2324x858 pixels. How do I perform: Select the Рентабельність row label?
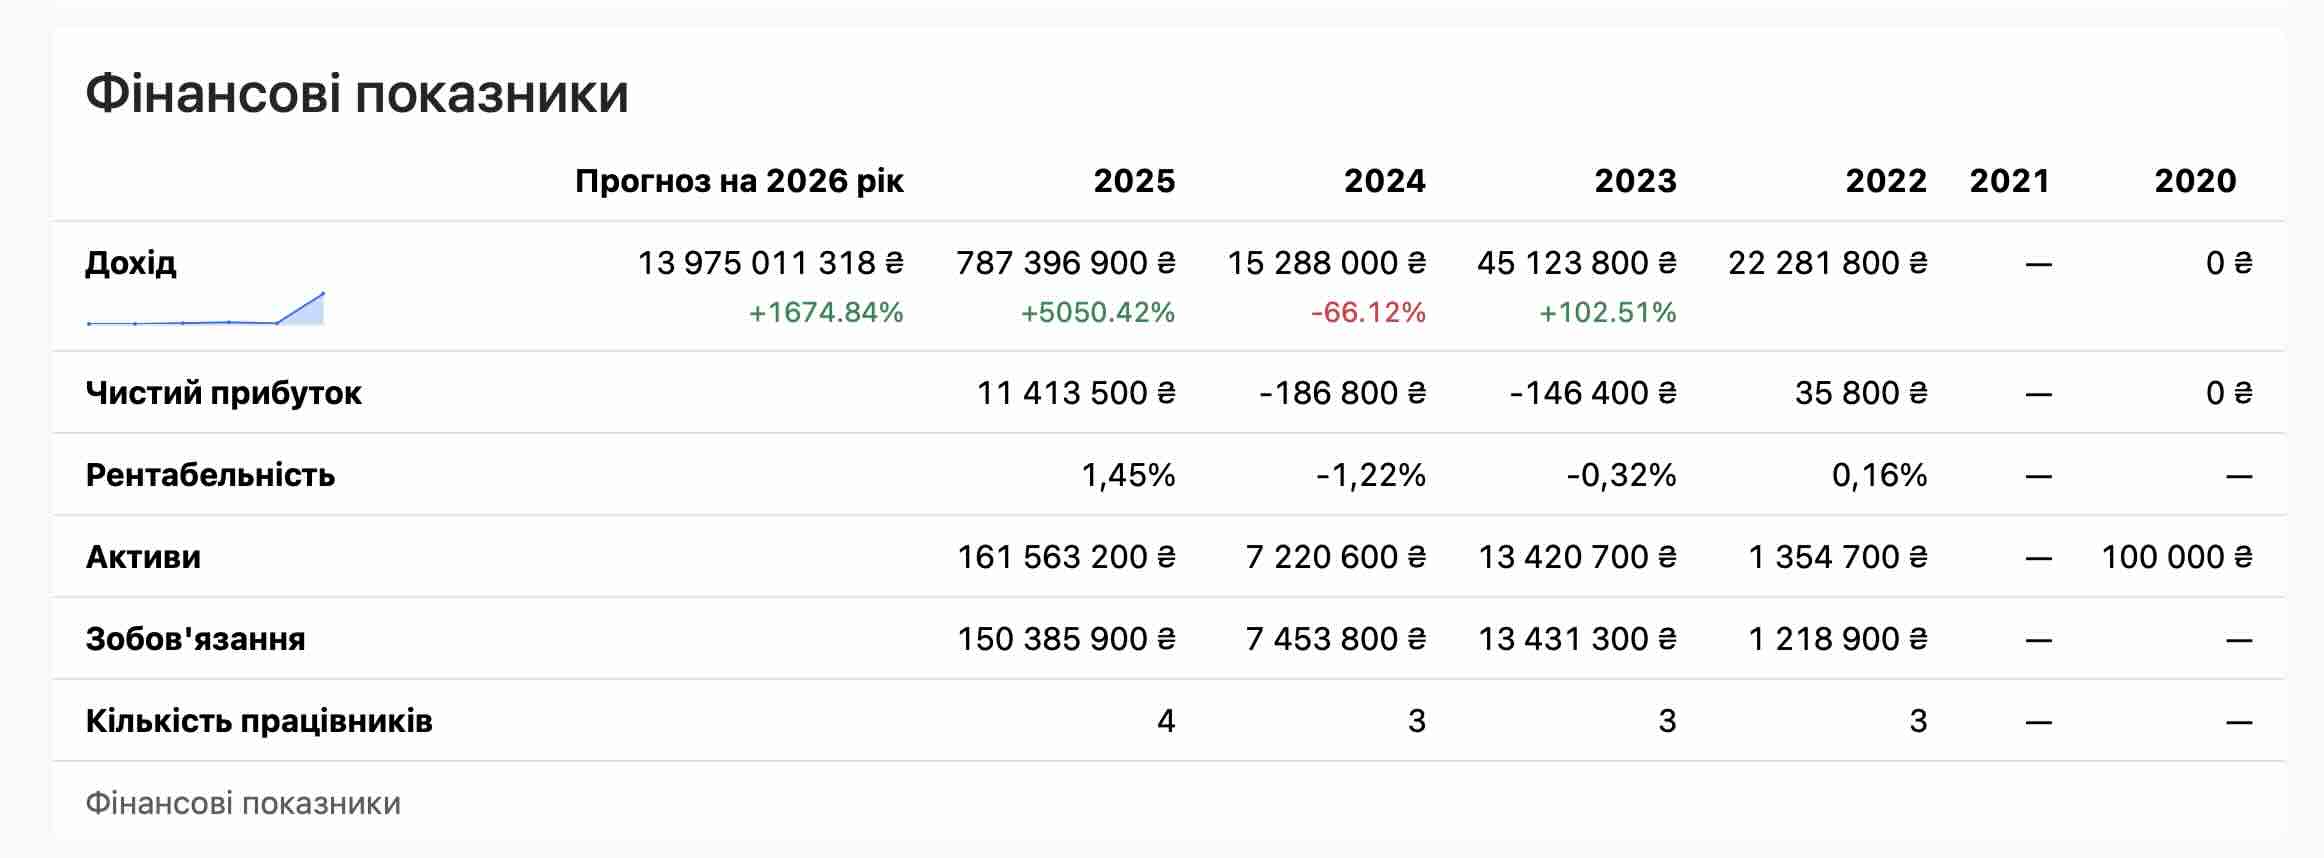pos(210,475)
